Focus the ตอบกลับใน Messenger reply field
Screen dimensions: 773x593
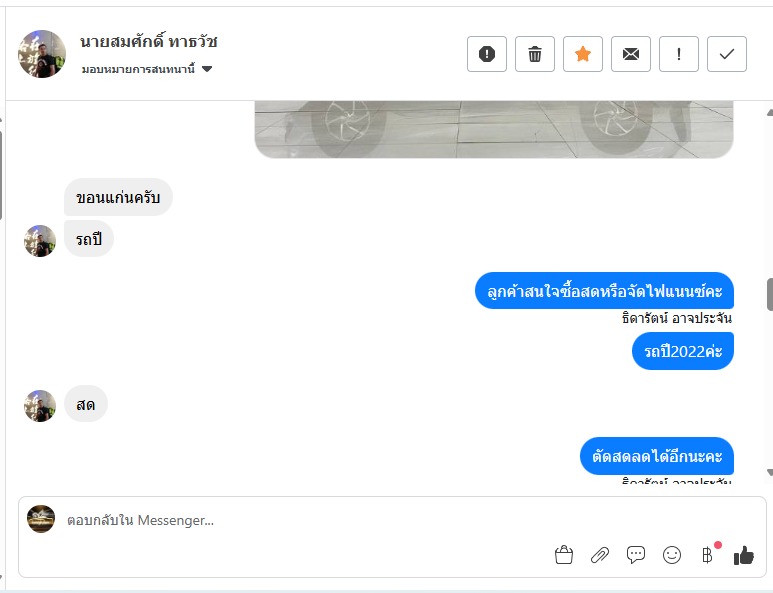300,520
